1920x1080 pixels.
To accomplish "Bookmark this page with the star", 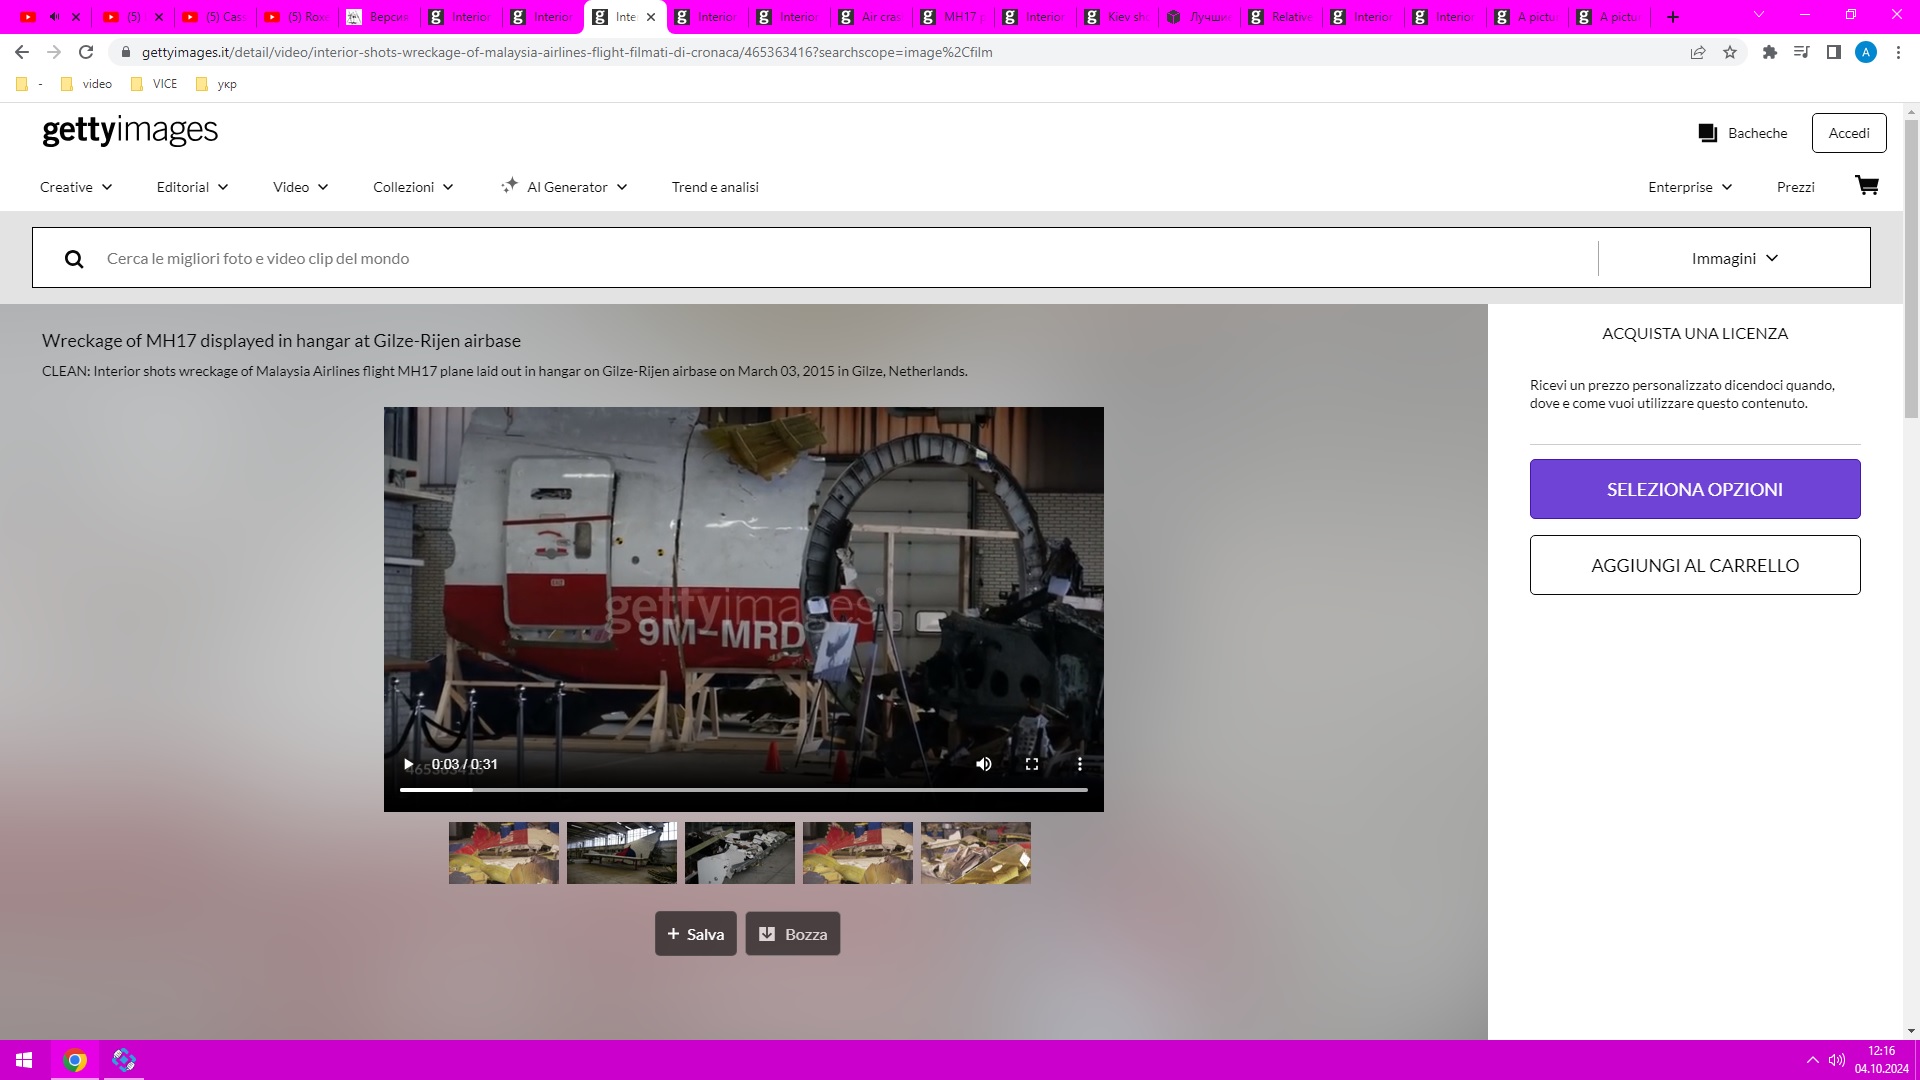I will pos(1730,52).
